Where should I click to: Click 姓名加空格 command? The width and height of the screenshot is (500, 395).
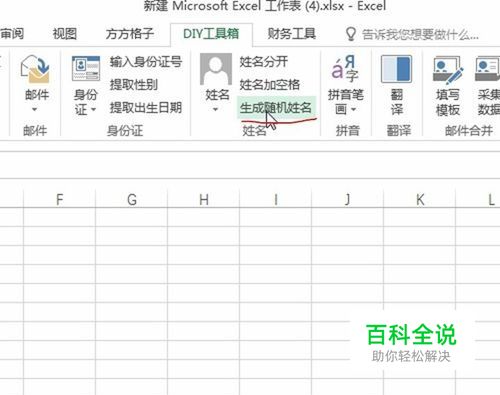click(x=270, y=85)
